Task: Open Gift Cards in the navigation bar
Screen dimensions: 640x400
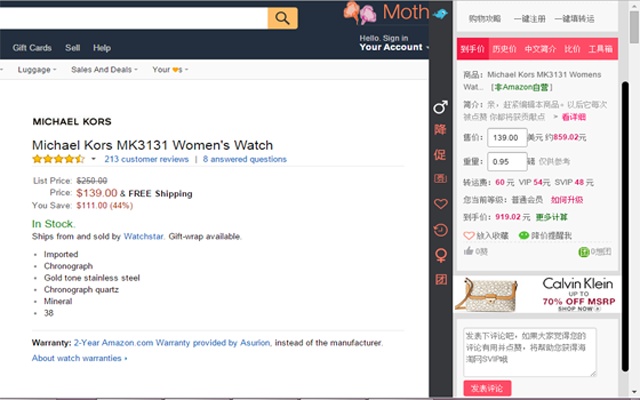Action: tap(32, 48)
